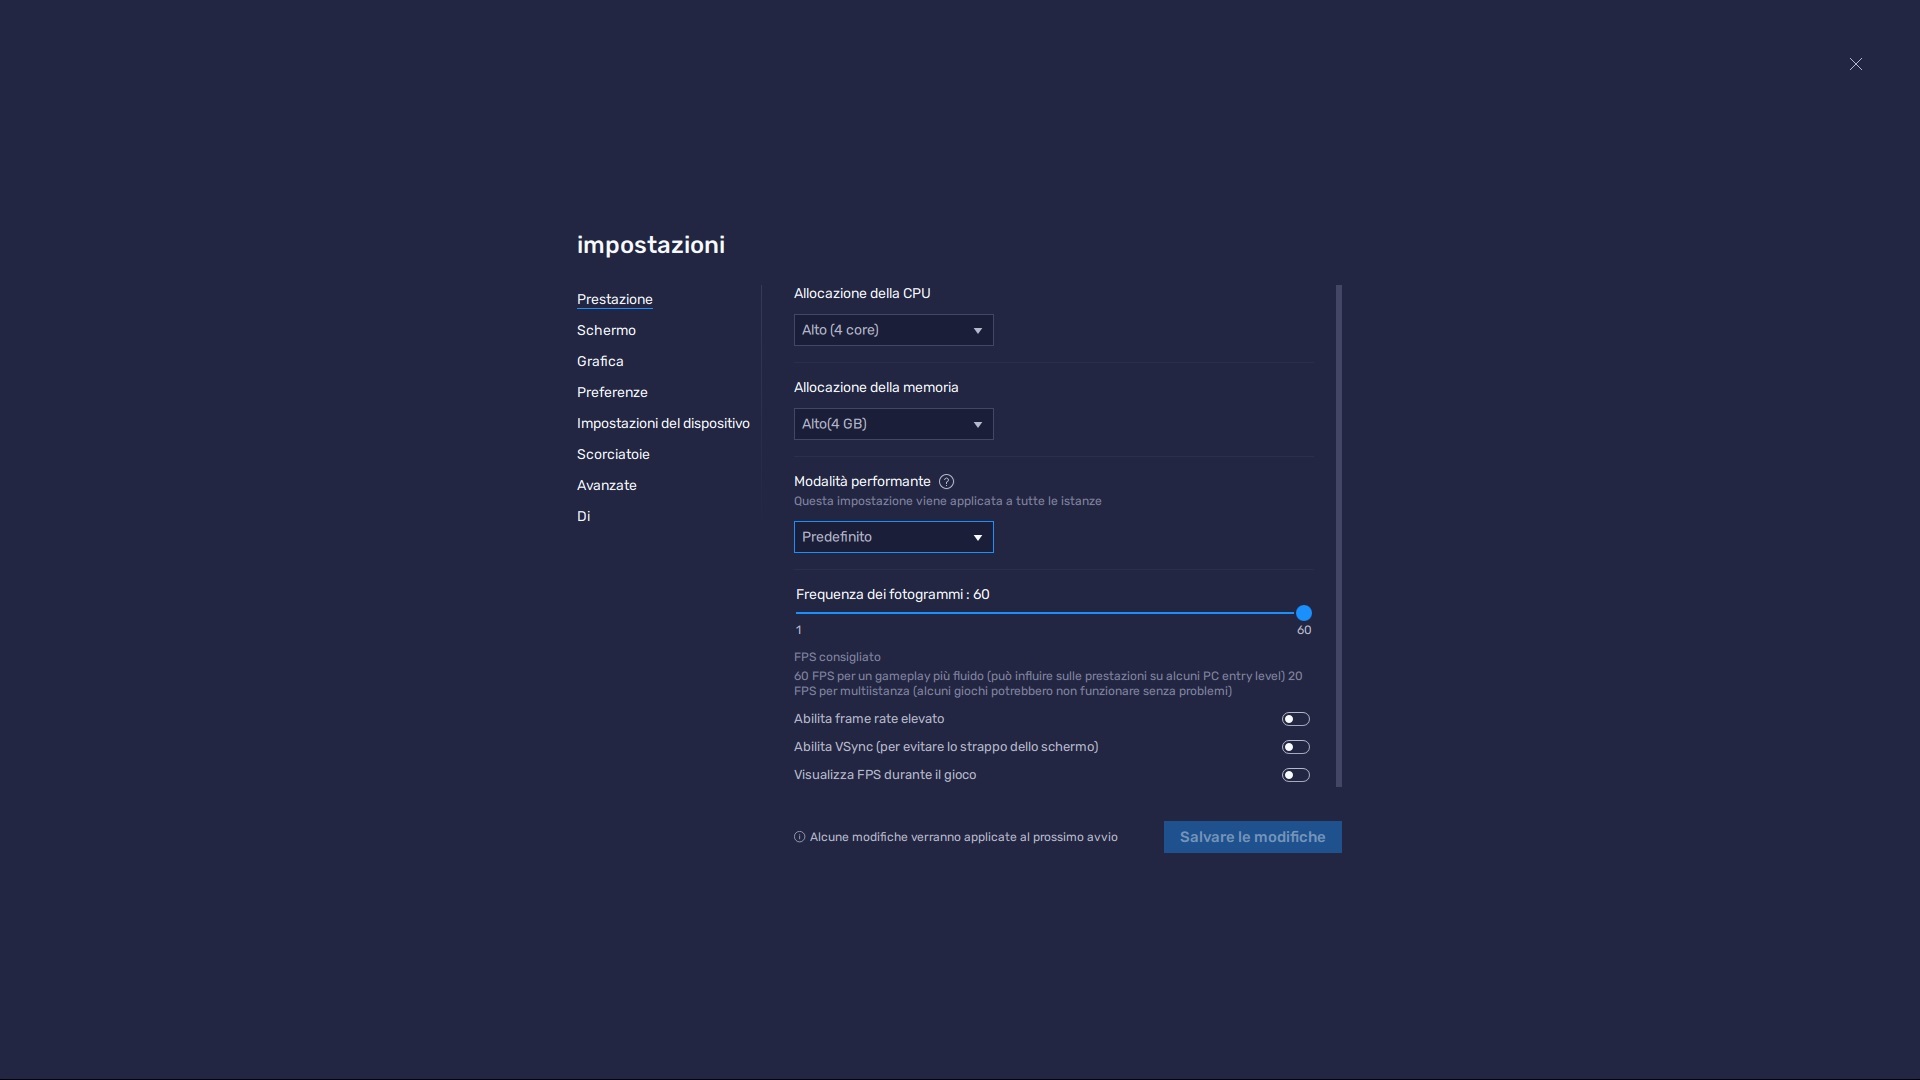
Task: Open the Modalità performante Predefinito dropdown
Action: [x=893, y=537]
